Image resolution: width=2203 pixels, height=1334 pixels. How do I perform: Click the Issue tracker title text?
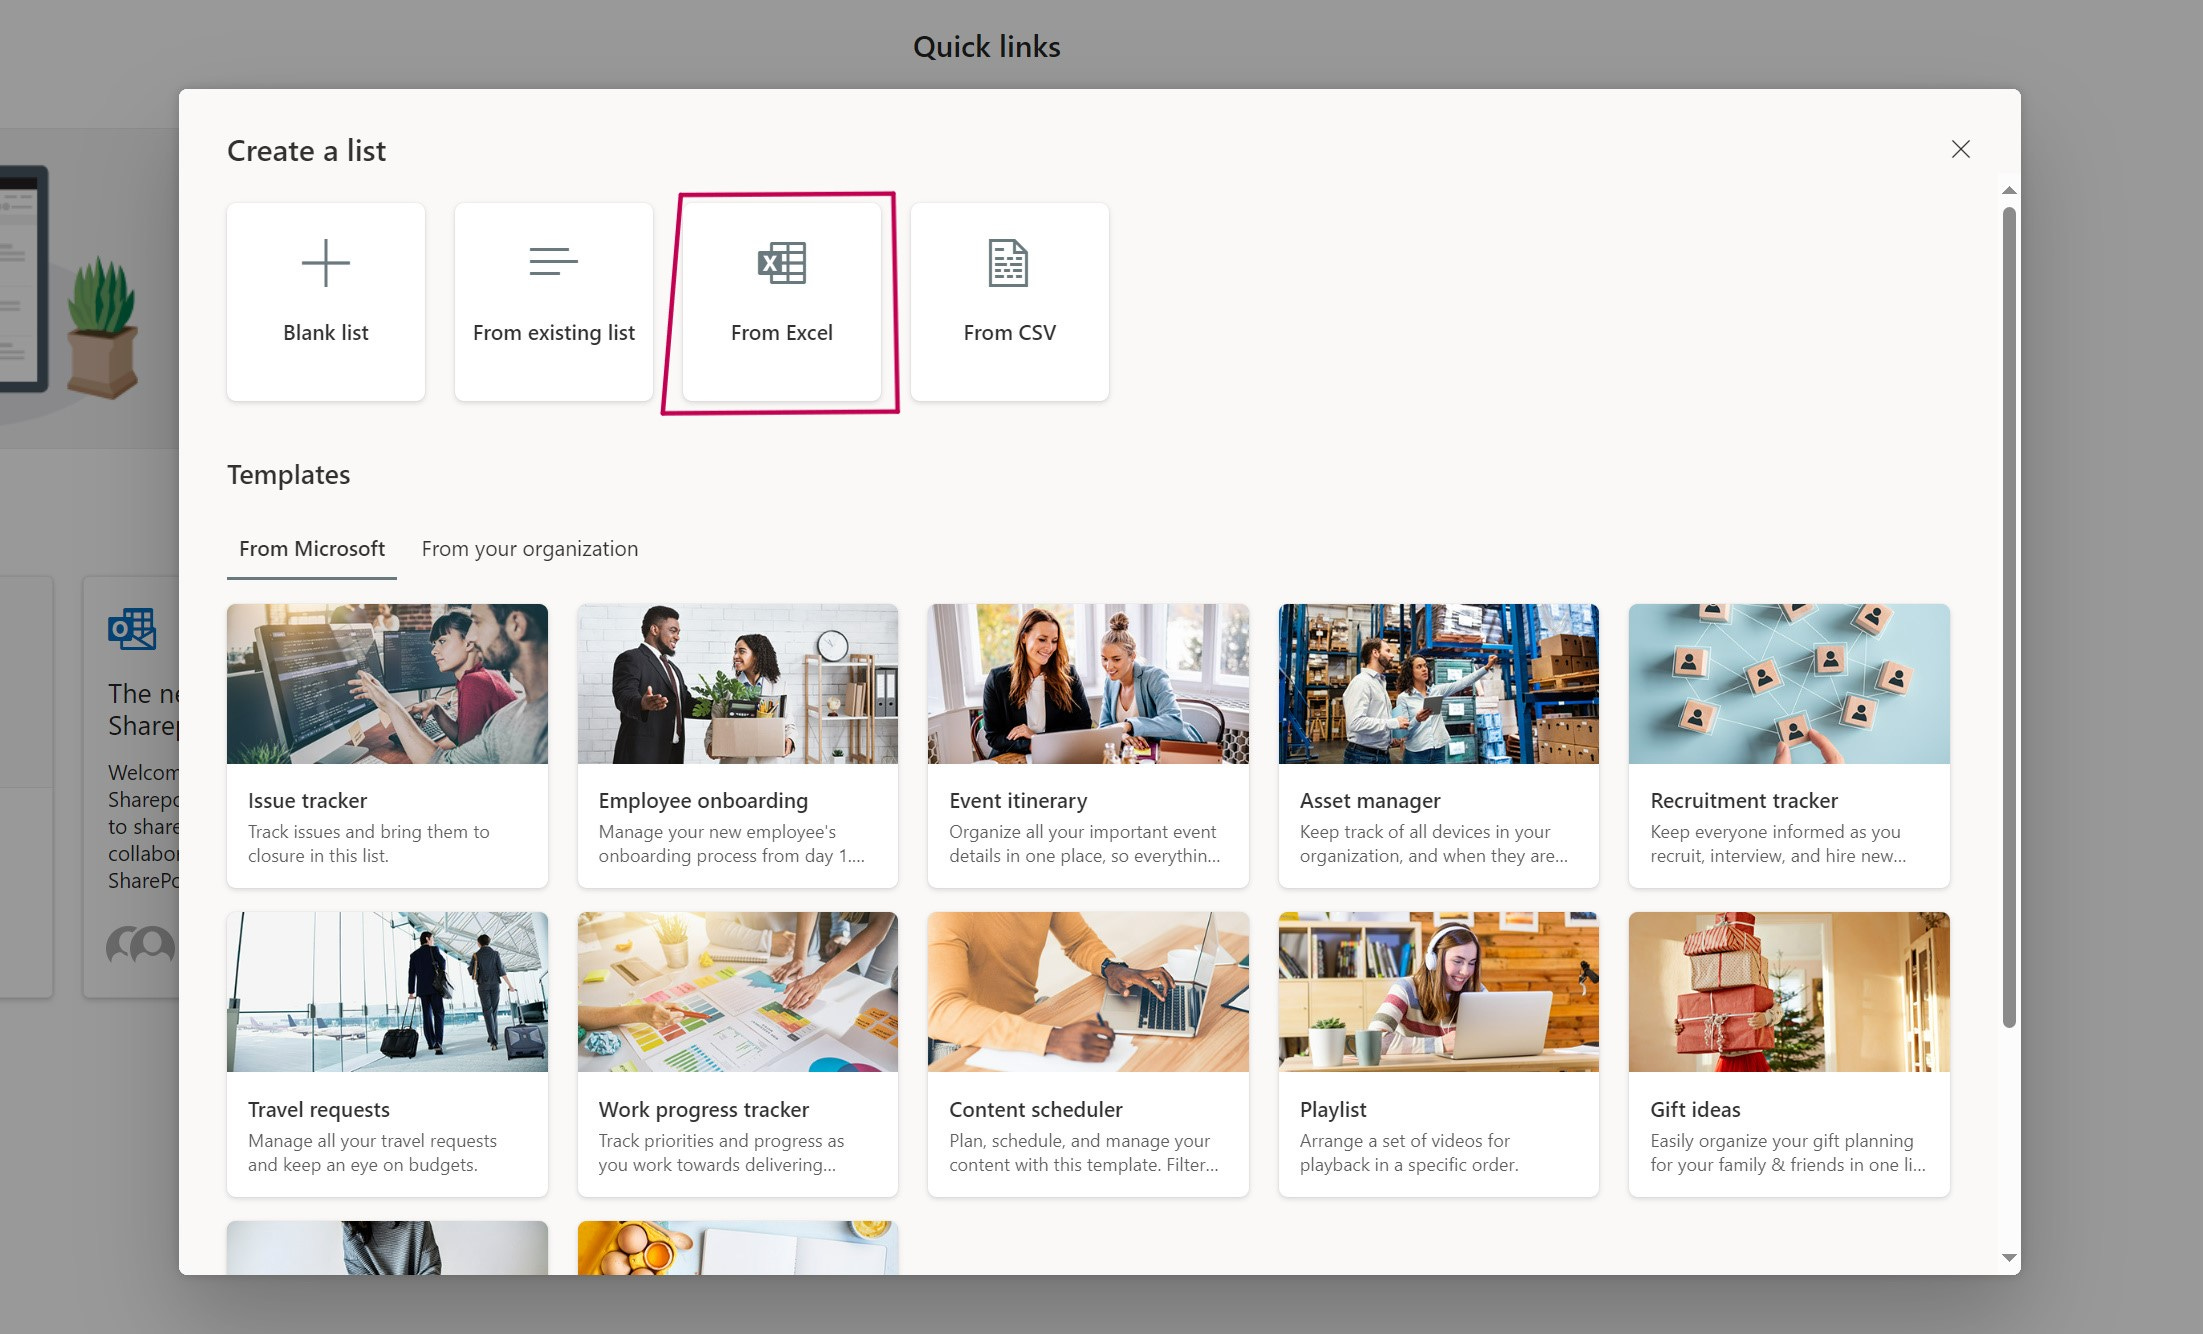click(307, 800)
